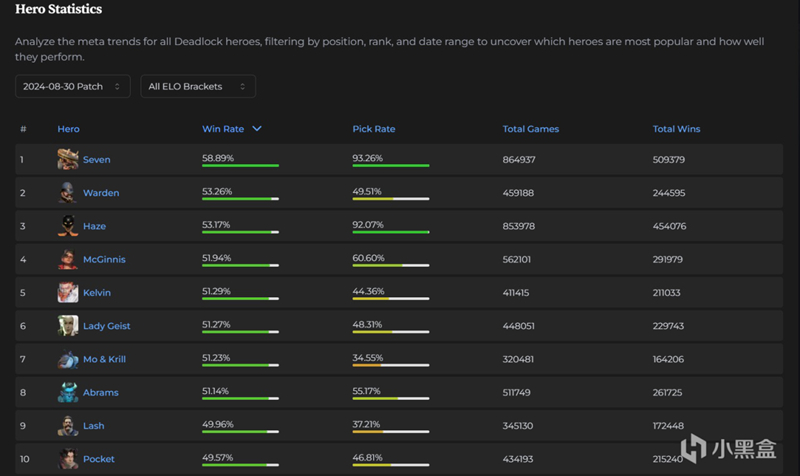
Task: Open the All ELO Brackets dropdown
Action: click(198, 86)
